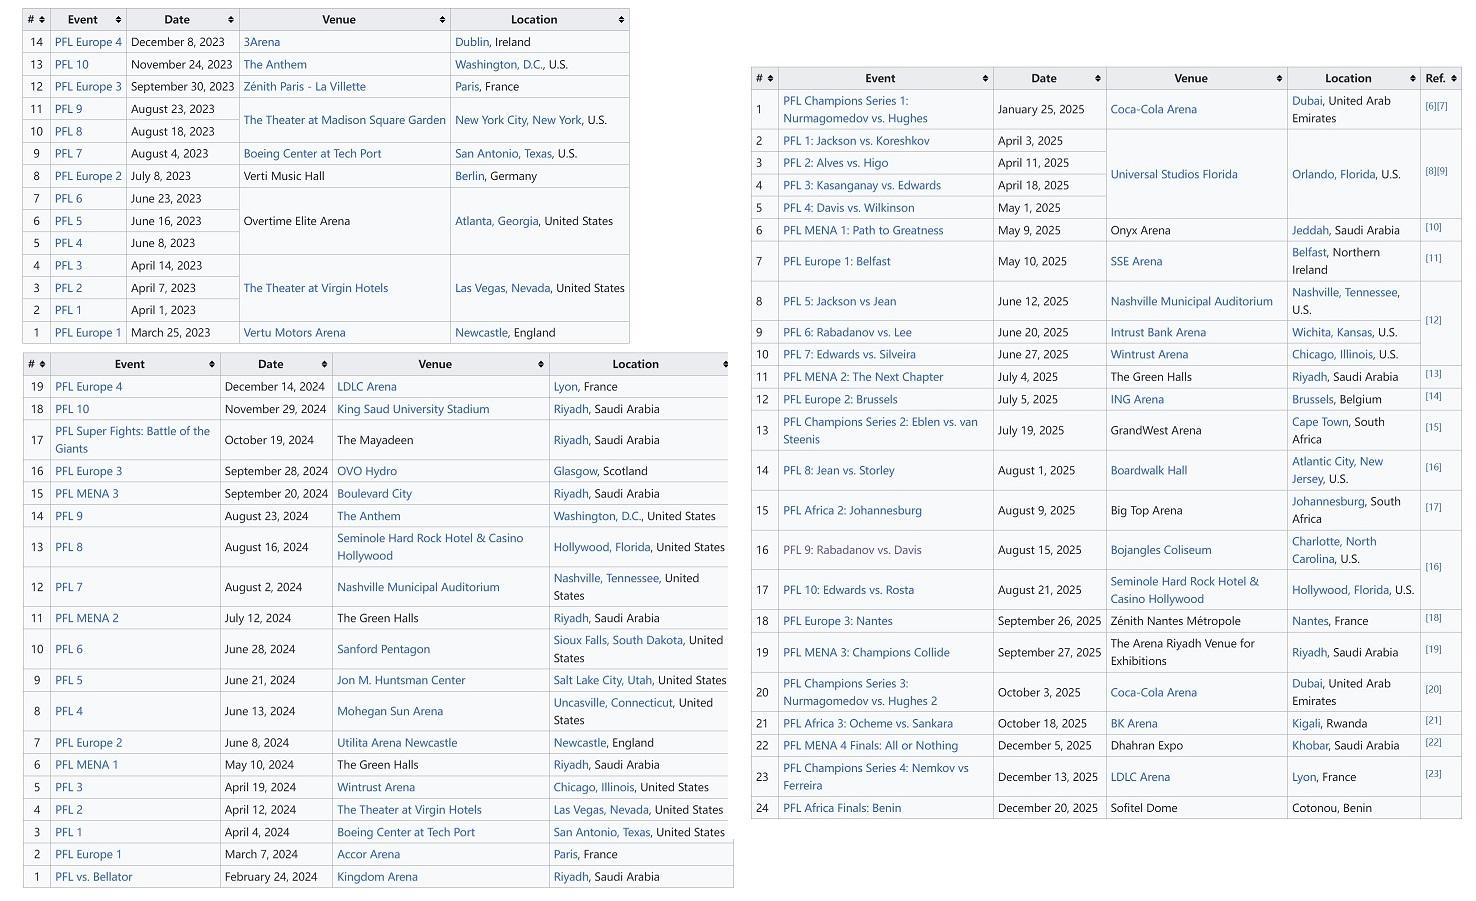
Task: Visit the Cape Town link
Action: (x=1321, y=422)
